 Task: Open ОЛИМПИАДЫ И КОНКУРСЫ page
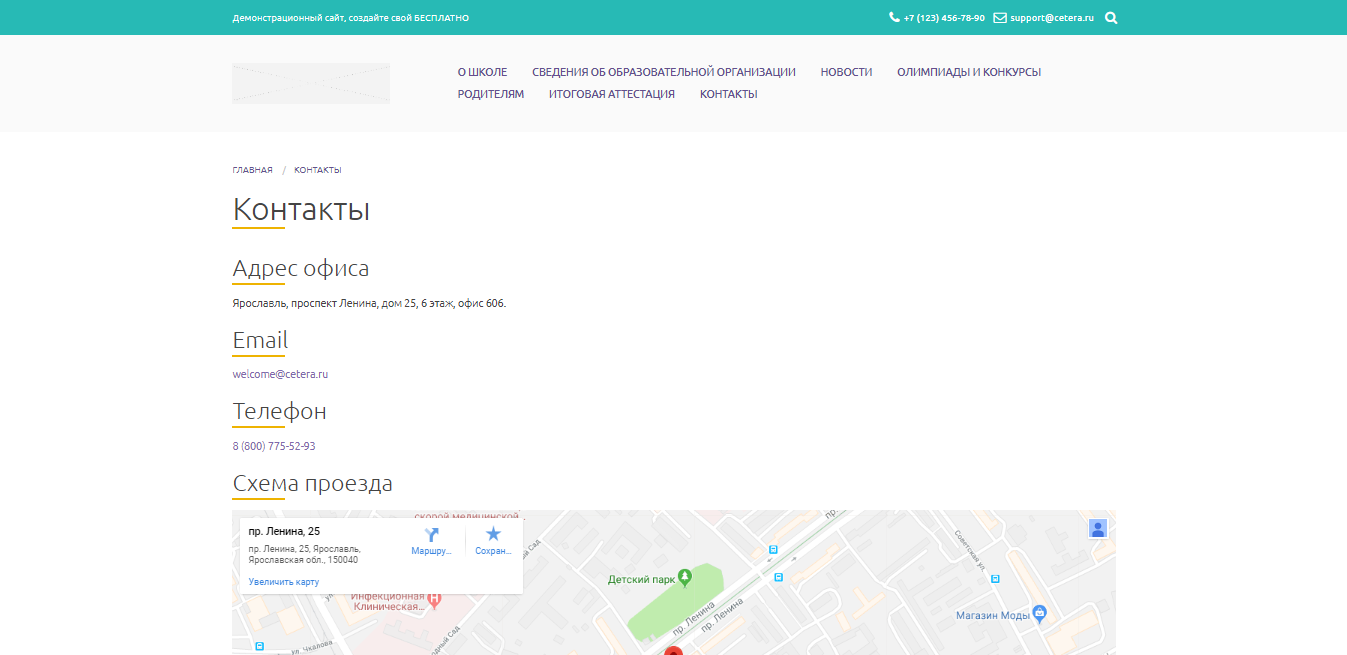969,72
